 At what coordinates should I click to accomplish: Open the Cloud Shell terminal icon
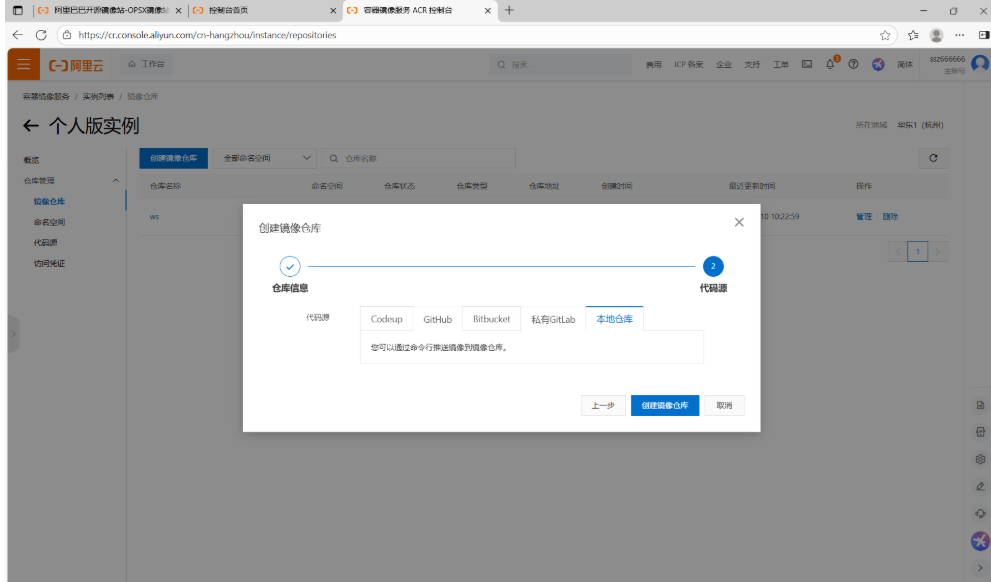(806, 64)
